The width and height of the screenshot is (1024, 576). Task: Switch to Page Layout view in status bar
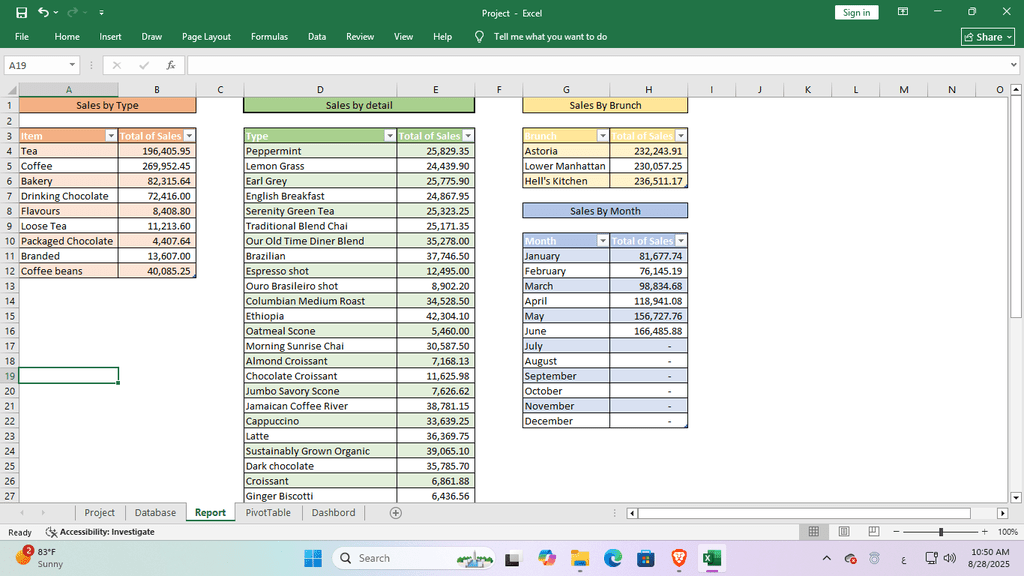click(842, 532)
